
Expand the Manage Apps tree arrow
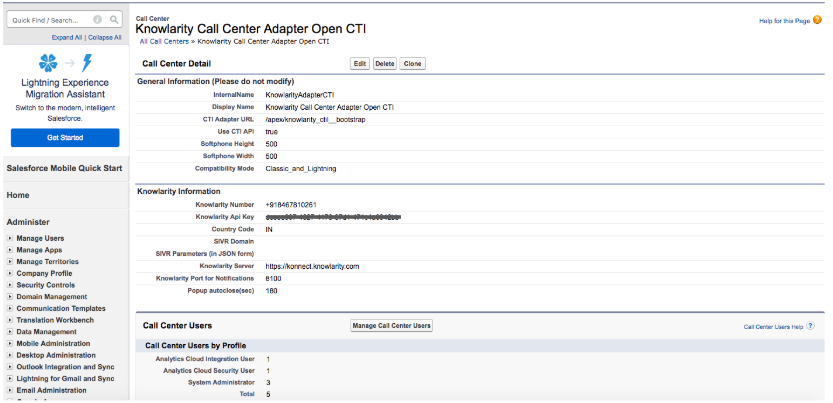coord(10,250)
